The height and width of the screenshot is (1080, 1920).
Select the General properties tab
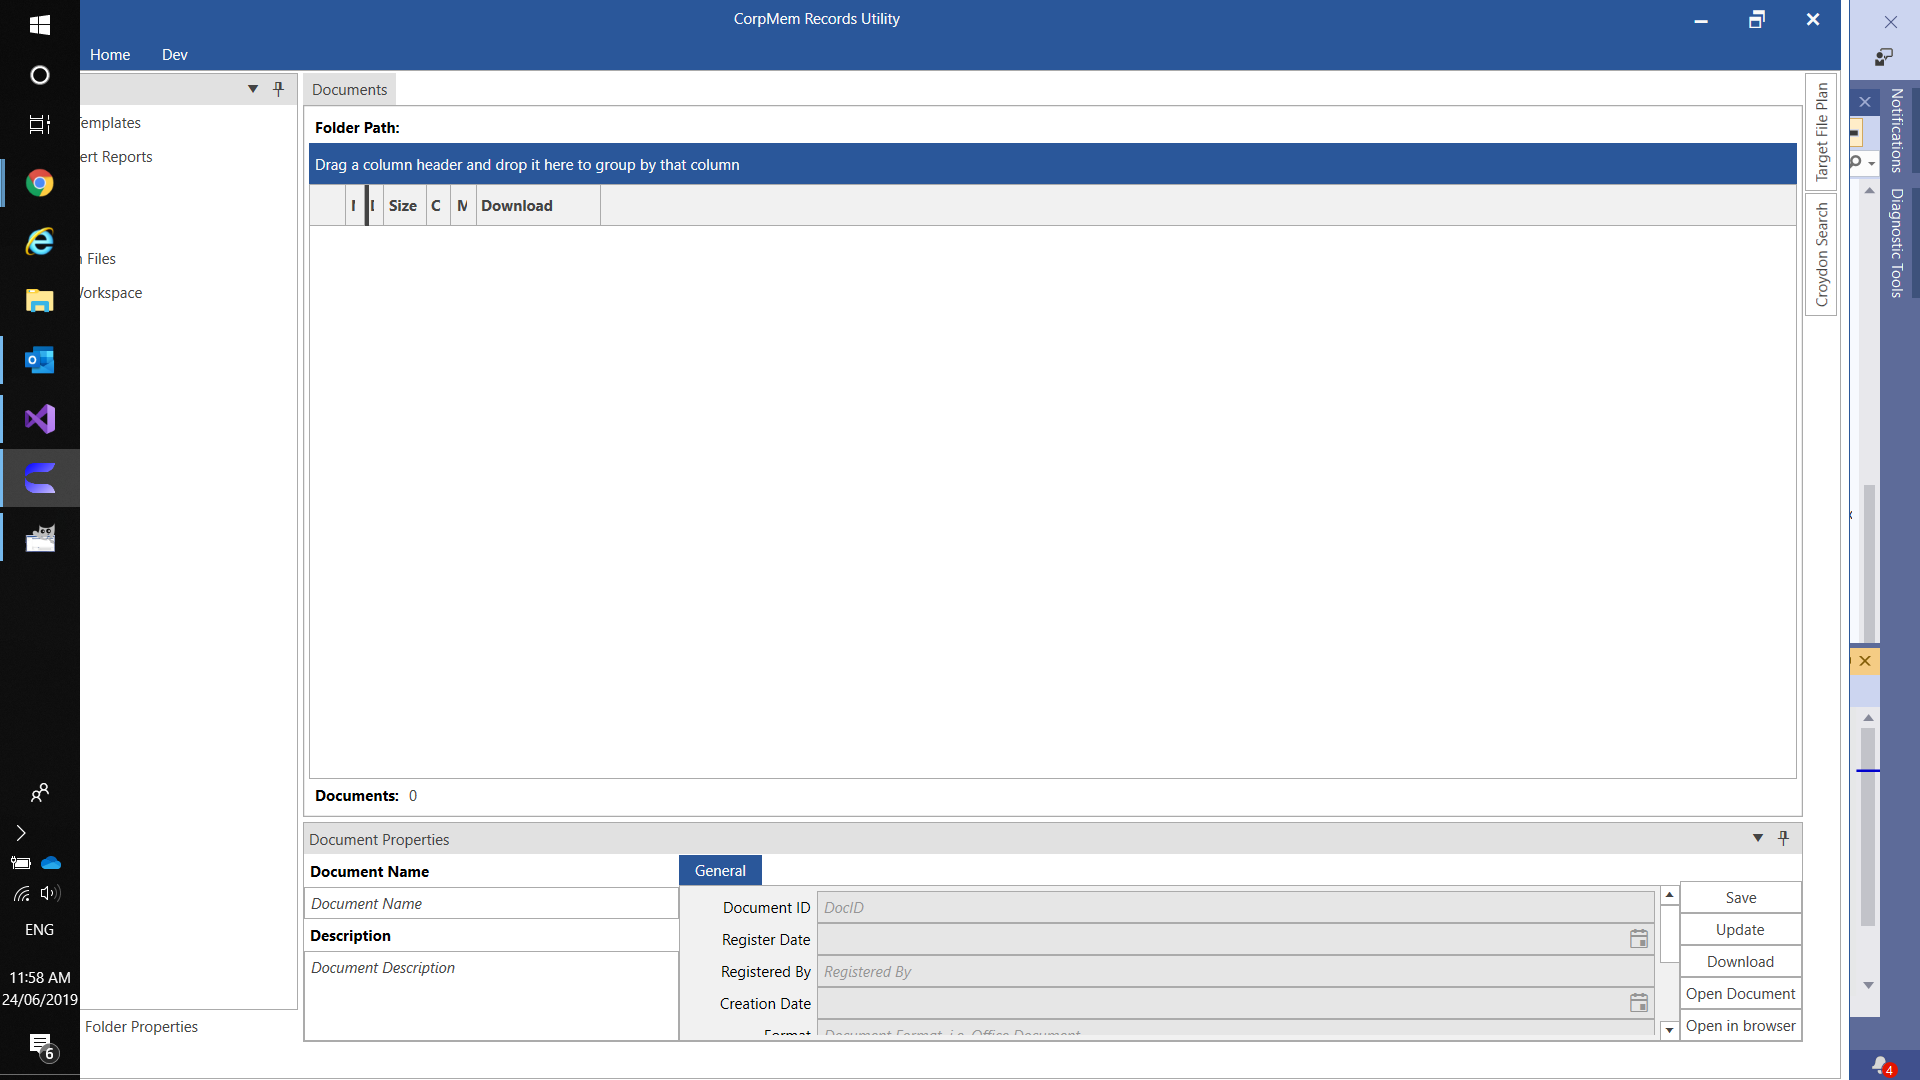coord(720,871)
